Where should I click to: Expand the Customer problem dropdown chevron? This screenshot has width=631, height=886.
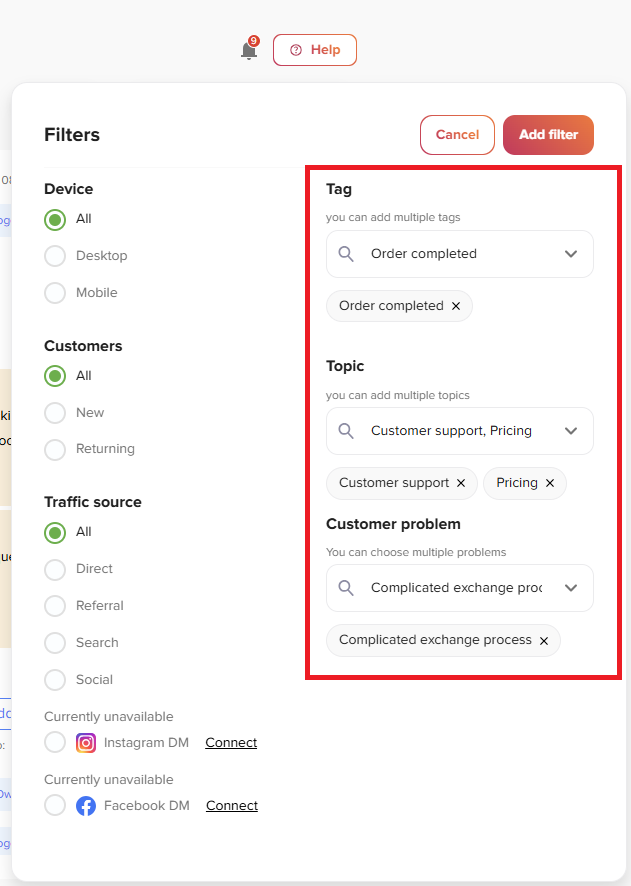point(571,588)
